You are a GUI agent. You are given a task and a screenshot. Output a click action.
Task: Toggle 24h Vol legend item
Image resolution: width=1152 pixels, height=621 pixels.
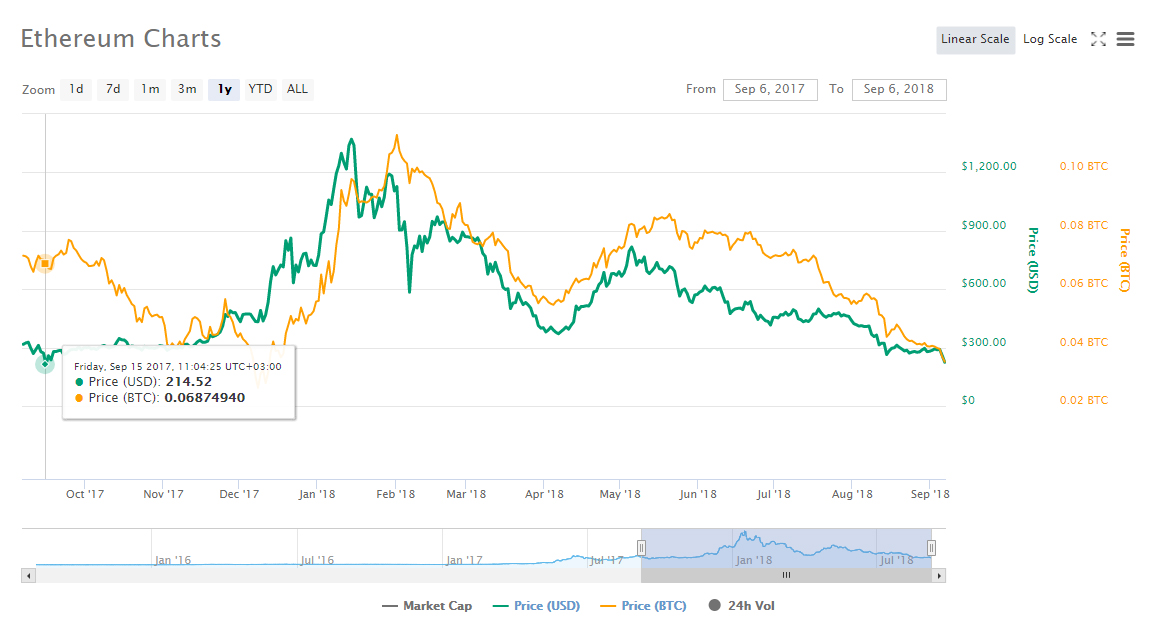coord(741,605)
